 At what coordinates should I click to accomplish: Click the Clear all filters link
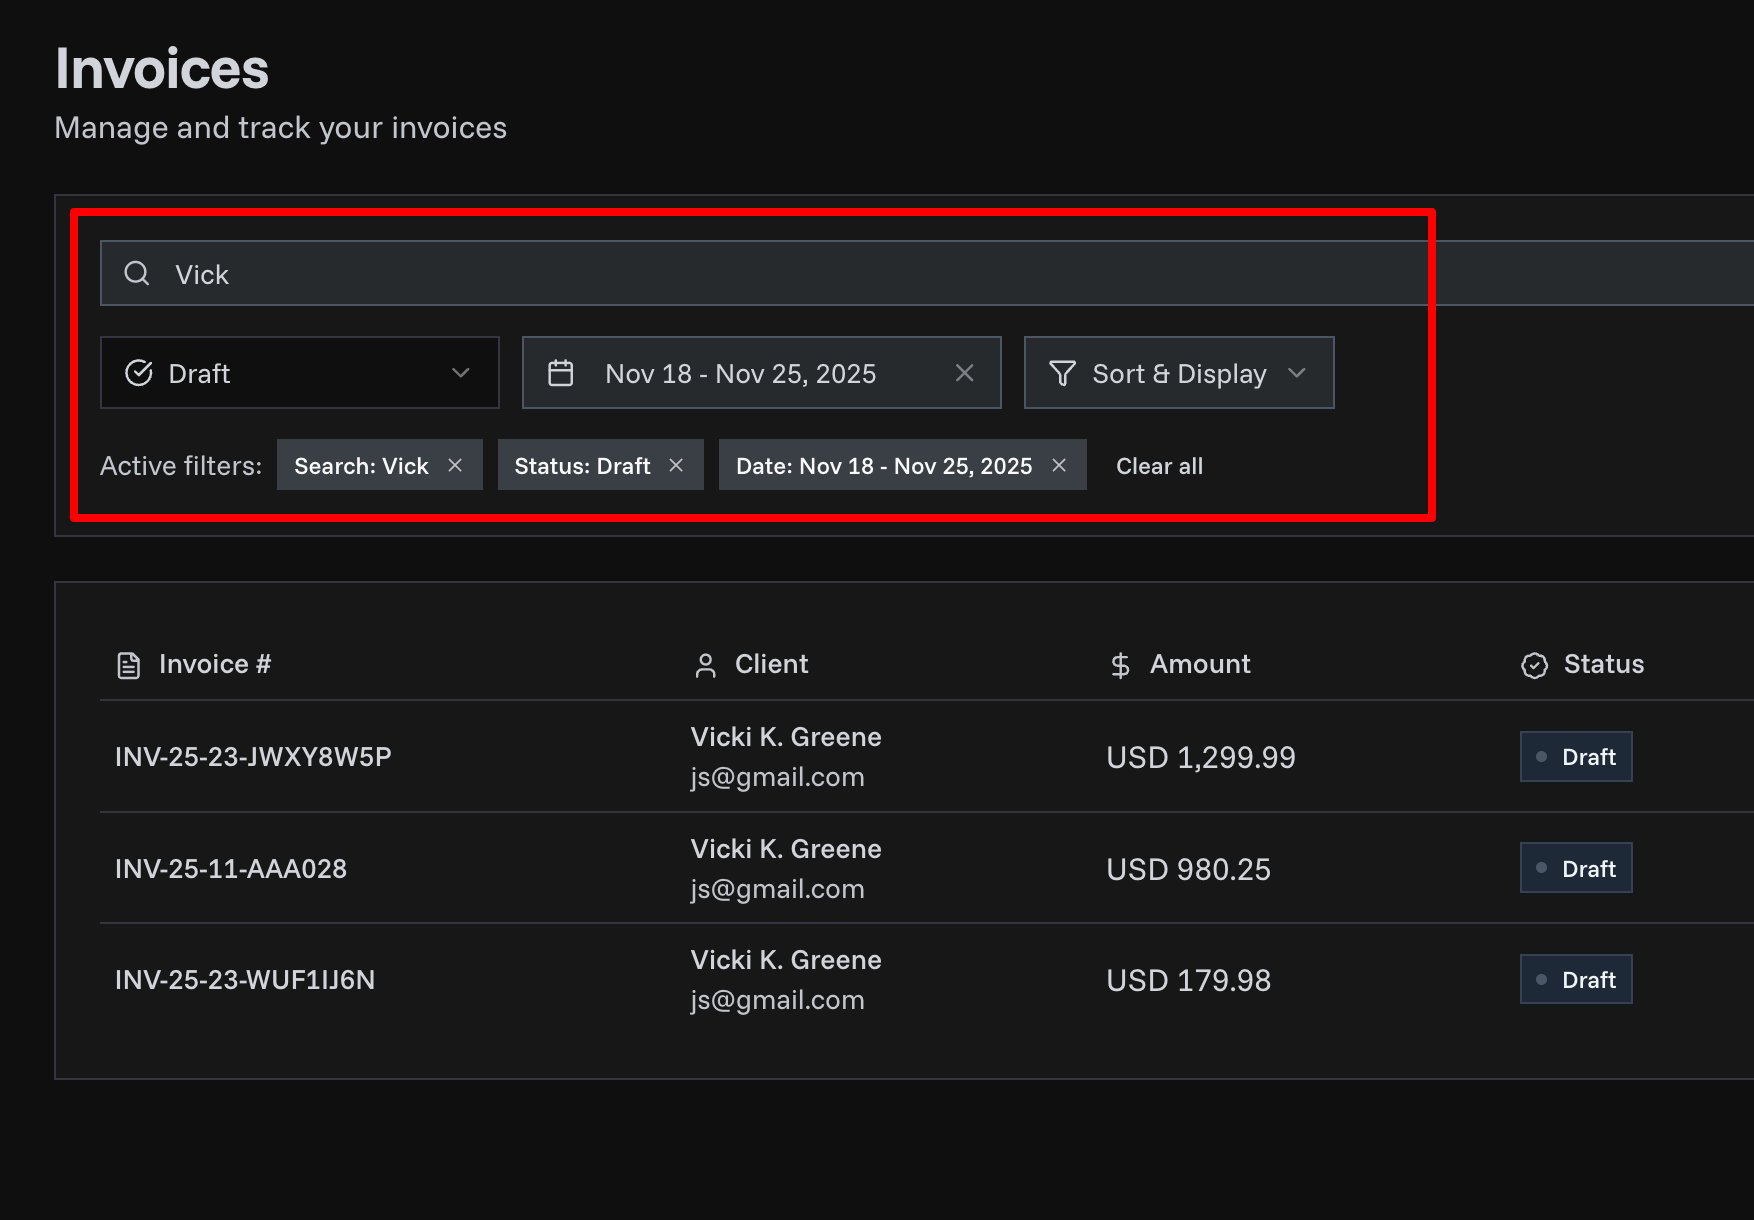point(1159,465)
